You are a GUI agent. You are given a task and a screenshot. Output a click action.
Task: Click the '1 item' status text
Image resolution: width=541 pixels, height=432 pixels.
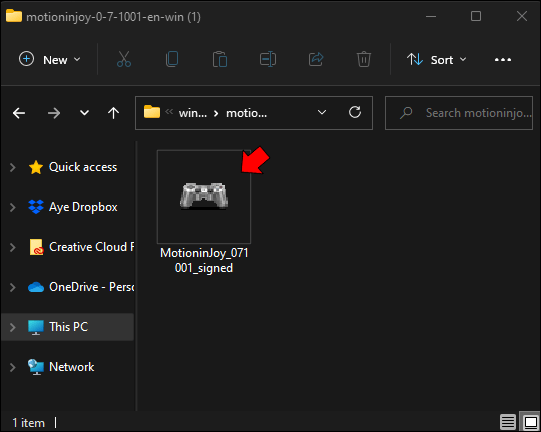[29, 423]
